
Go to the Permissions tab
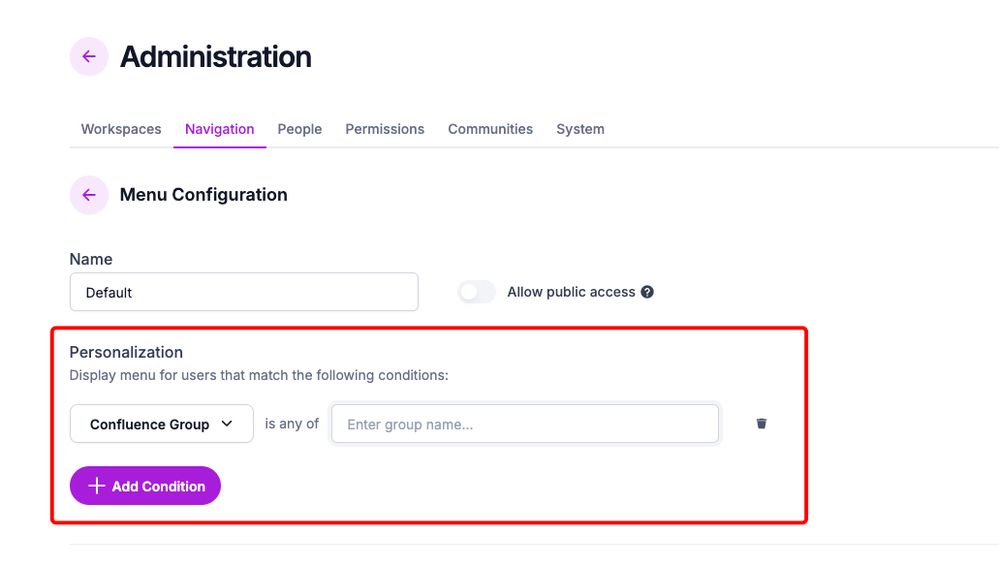tap(385, 129)
